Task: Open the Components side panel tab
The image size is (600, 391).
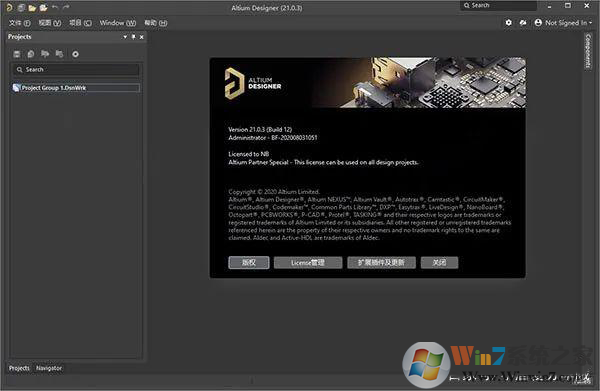Action: 588,51
